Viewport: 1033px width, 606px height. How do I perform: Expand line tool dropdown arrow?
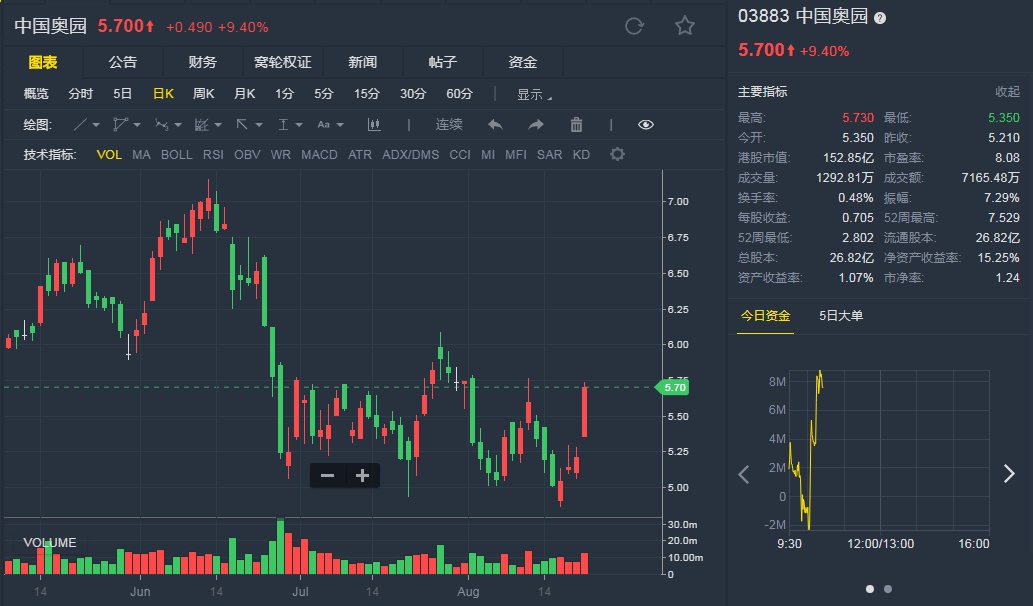pos(96,125)
